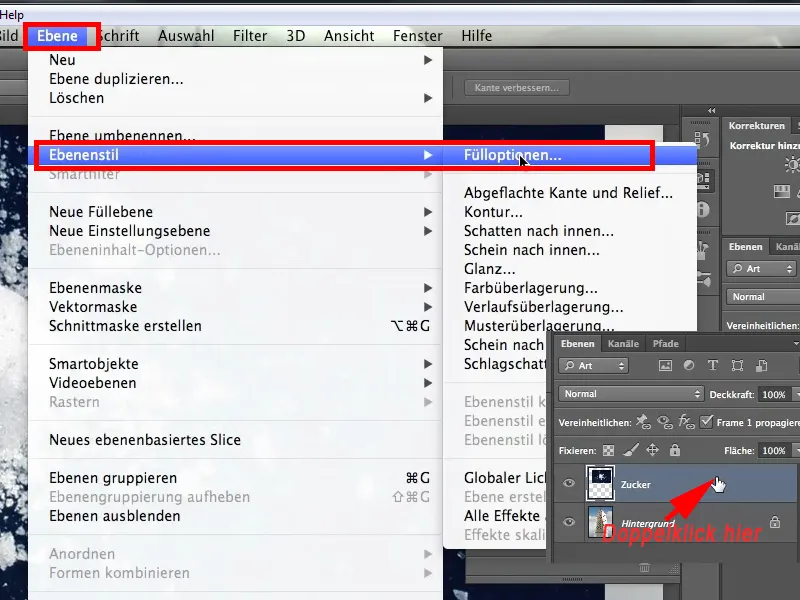
Task: Open the Hilfe menu
Action: 477,36
